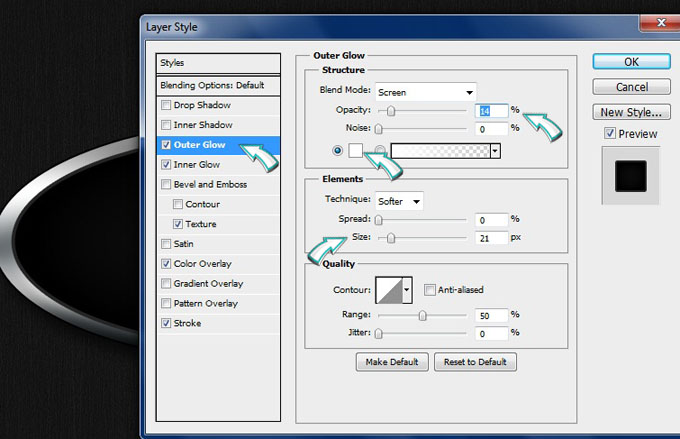Open the Technique dropdown

[399, 200]
